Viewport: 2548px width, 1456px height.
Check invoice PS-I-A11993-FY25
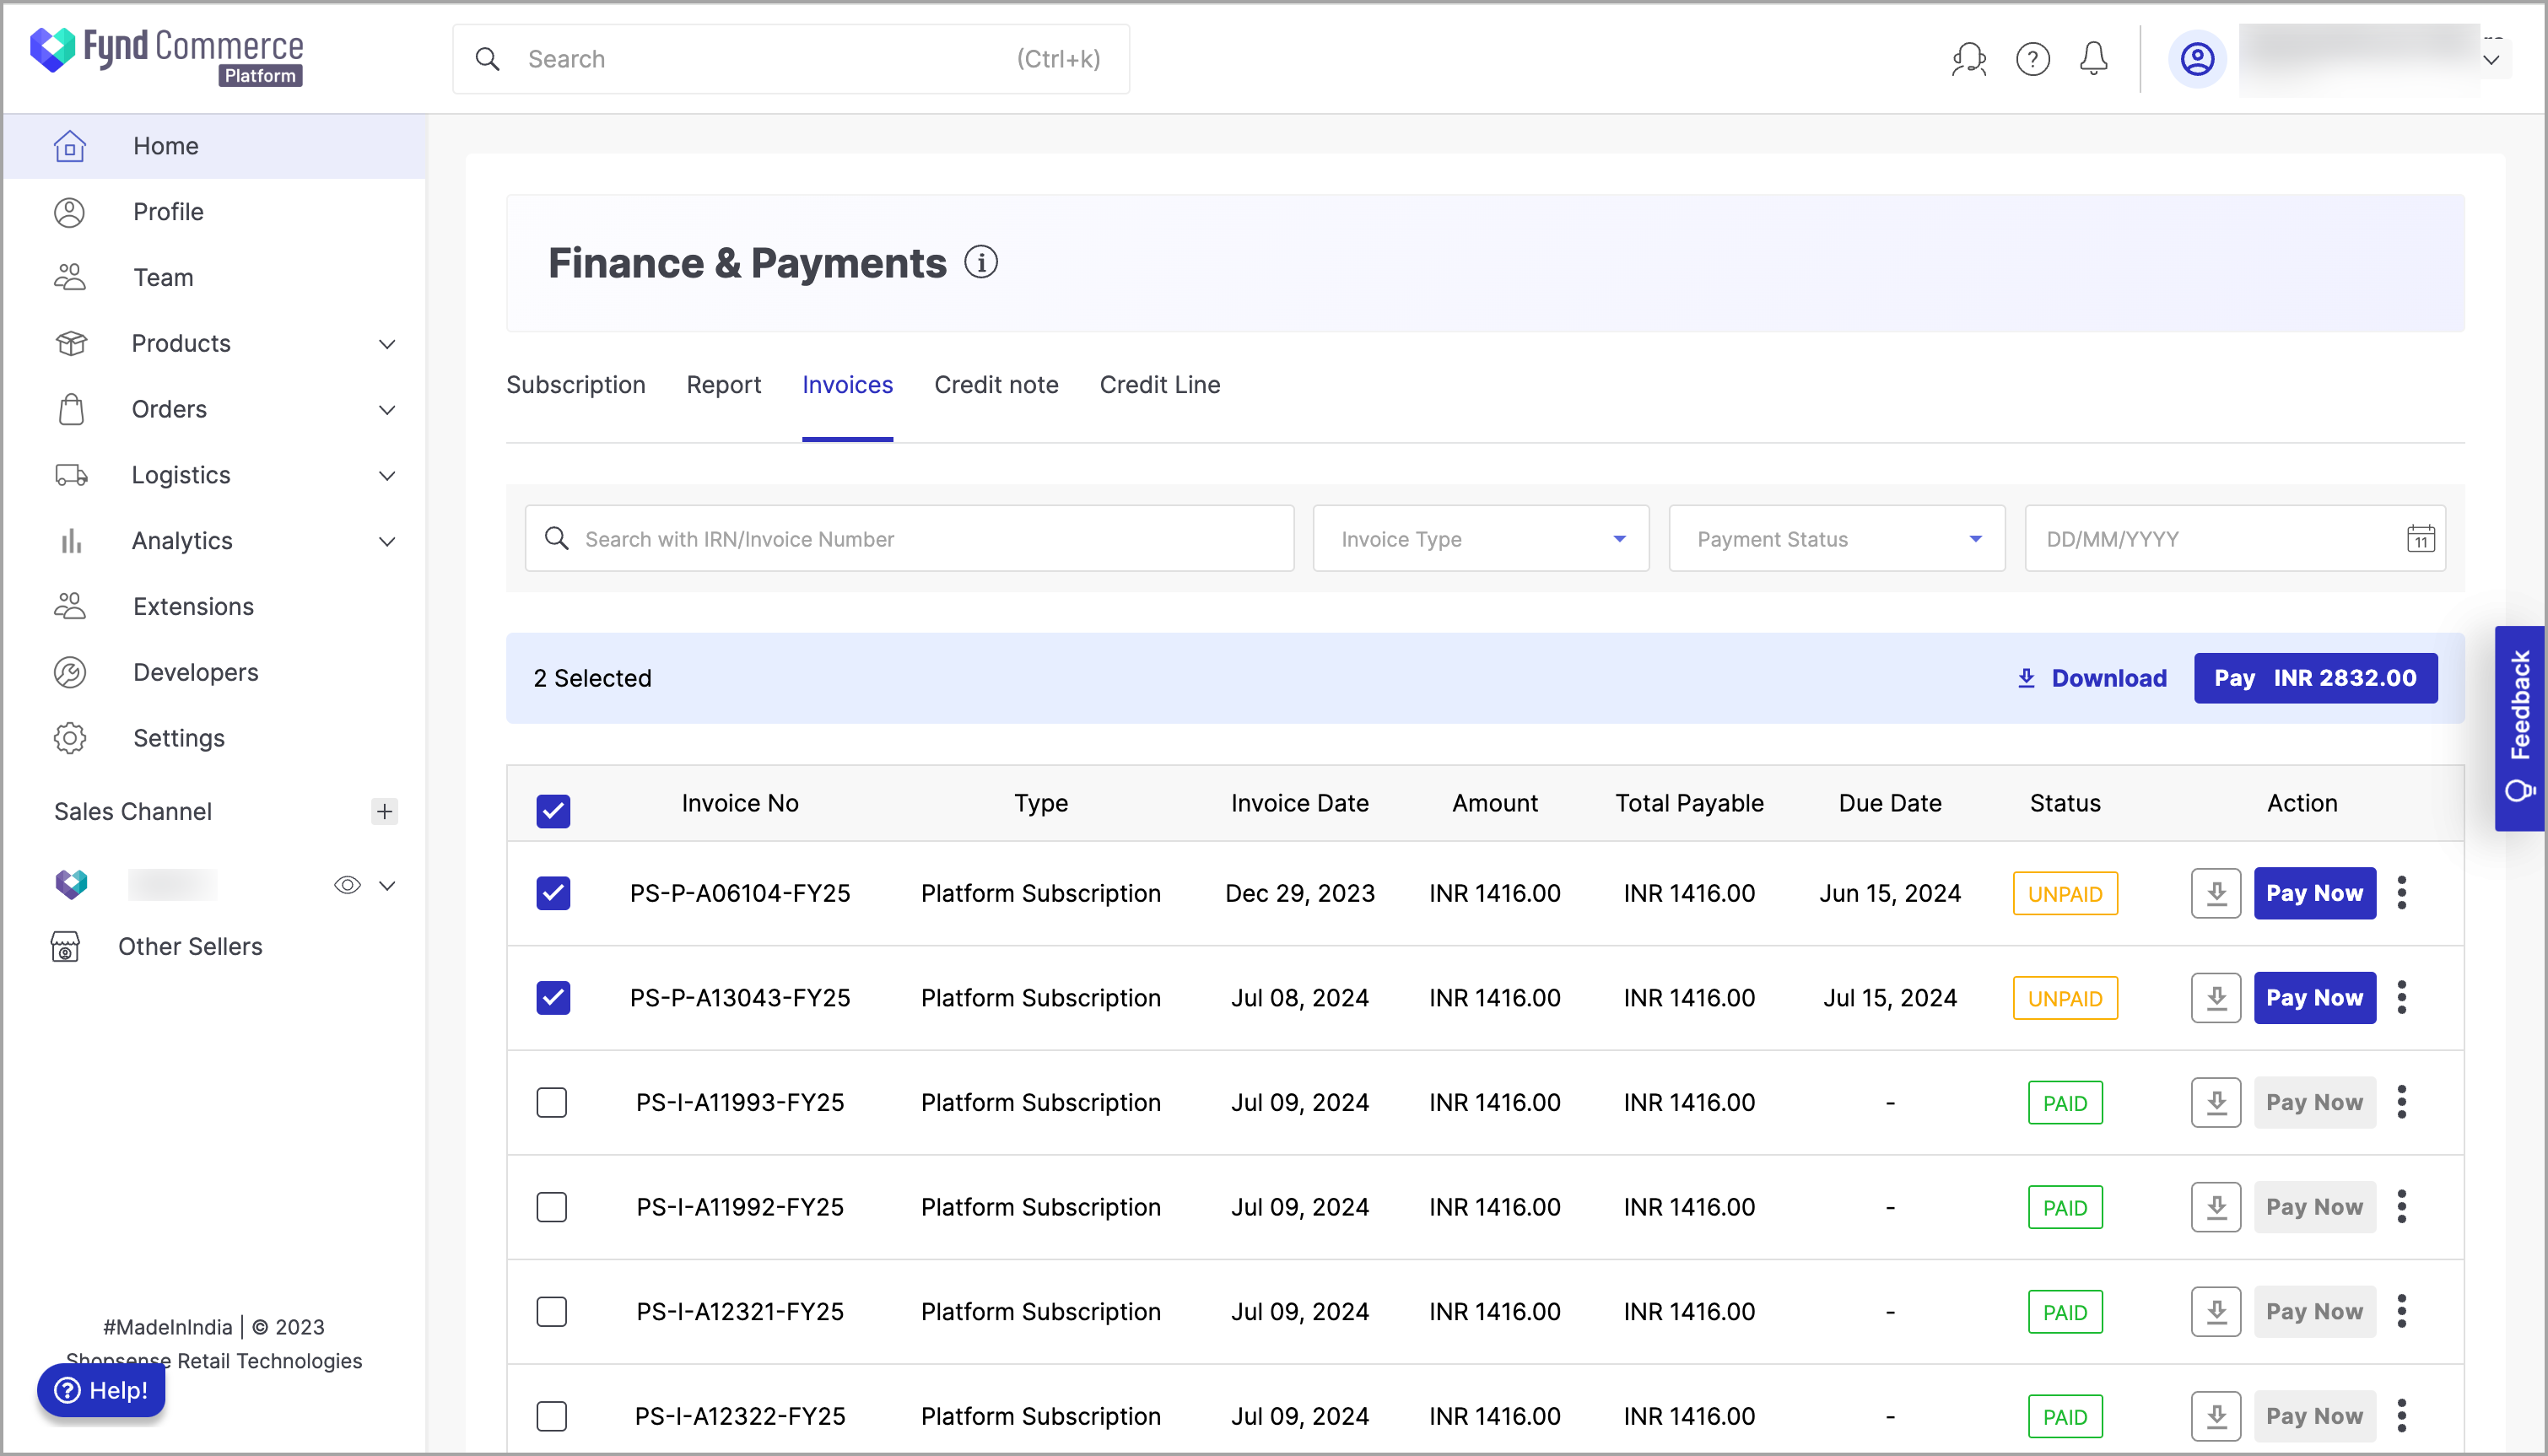[x=552, y=1102]
